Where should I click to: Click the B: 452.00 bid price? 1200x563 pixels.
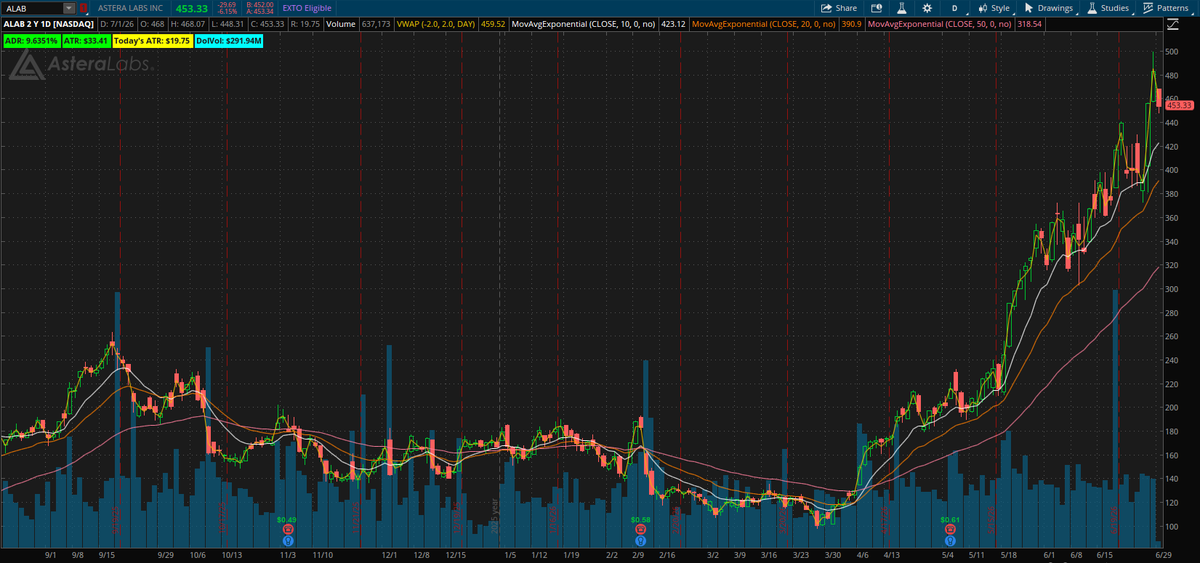[259, 4]
